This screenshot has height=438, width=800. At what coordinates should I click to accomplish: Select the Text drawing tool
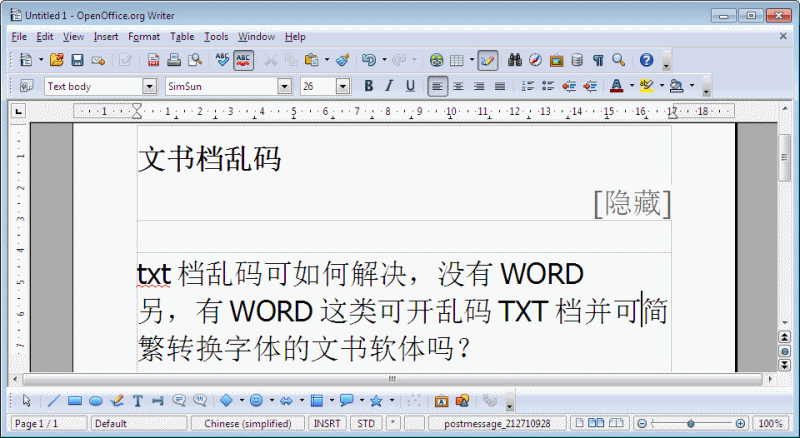(x=137, y=401)
